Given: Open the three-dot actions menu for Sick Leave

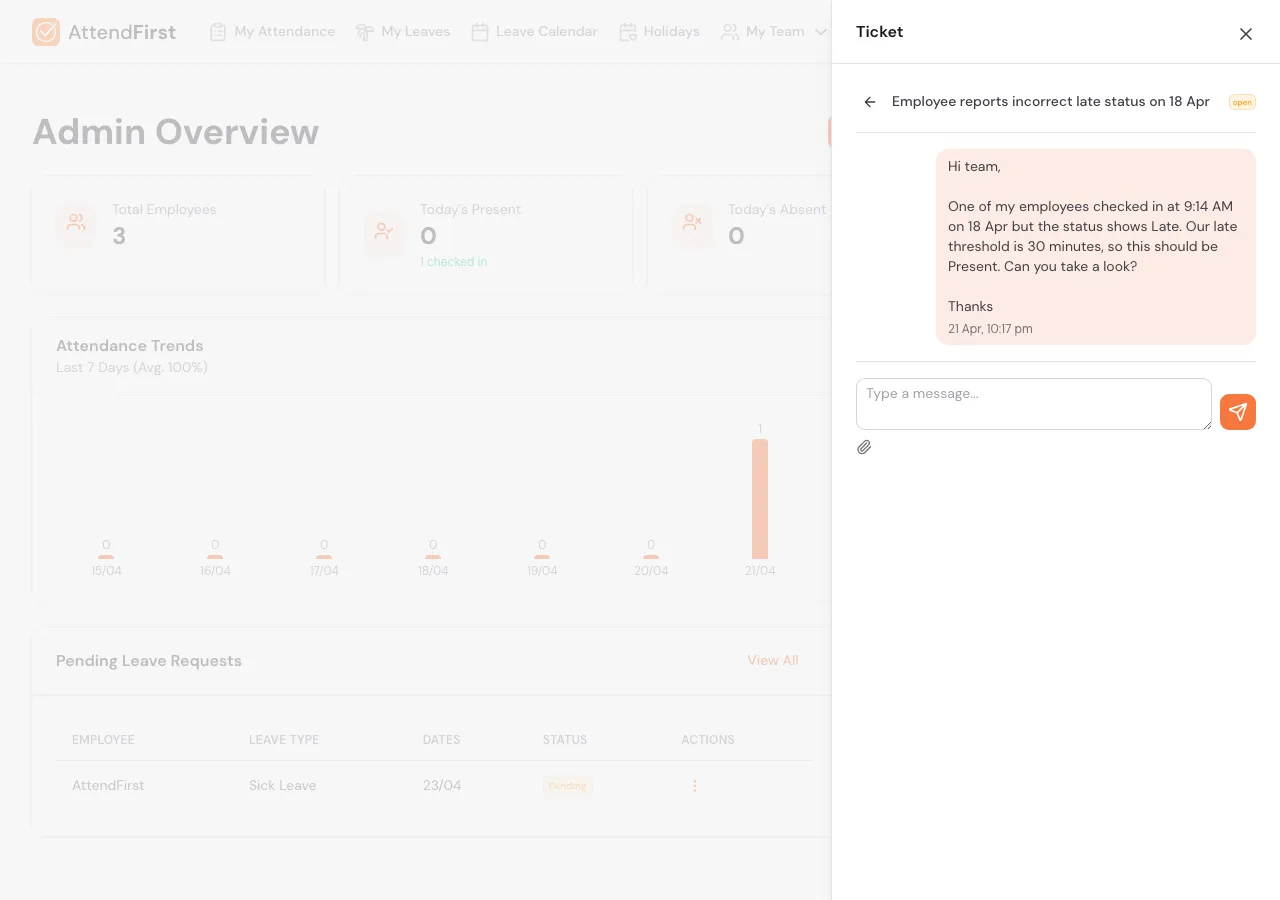Looking at the screenshot, I should pos(695,786).
